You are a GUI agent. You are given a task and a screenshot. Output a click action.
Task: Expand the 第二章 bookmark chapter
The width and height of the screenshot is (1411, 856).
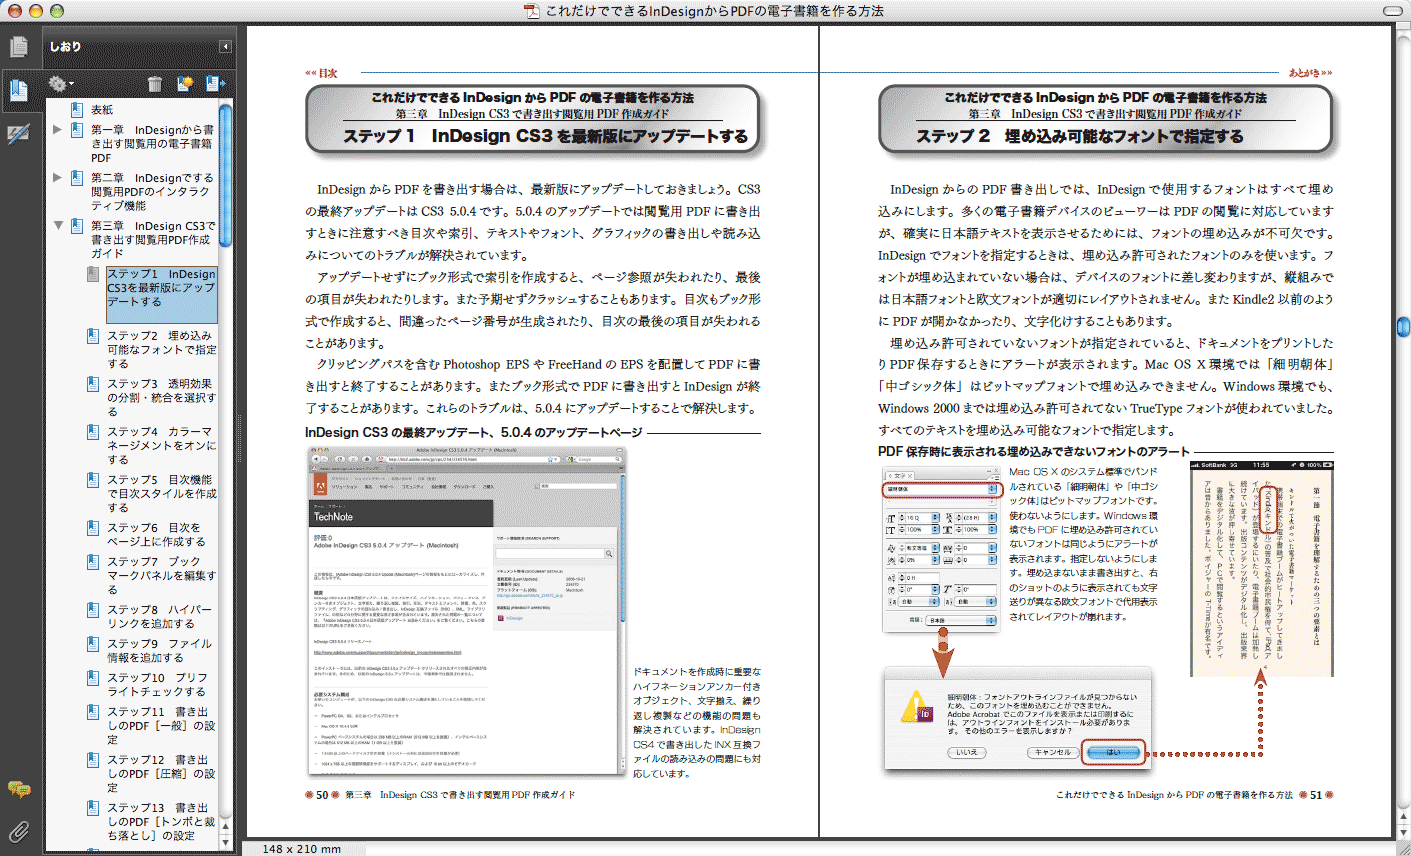(x=58, y=178)
